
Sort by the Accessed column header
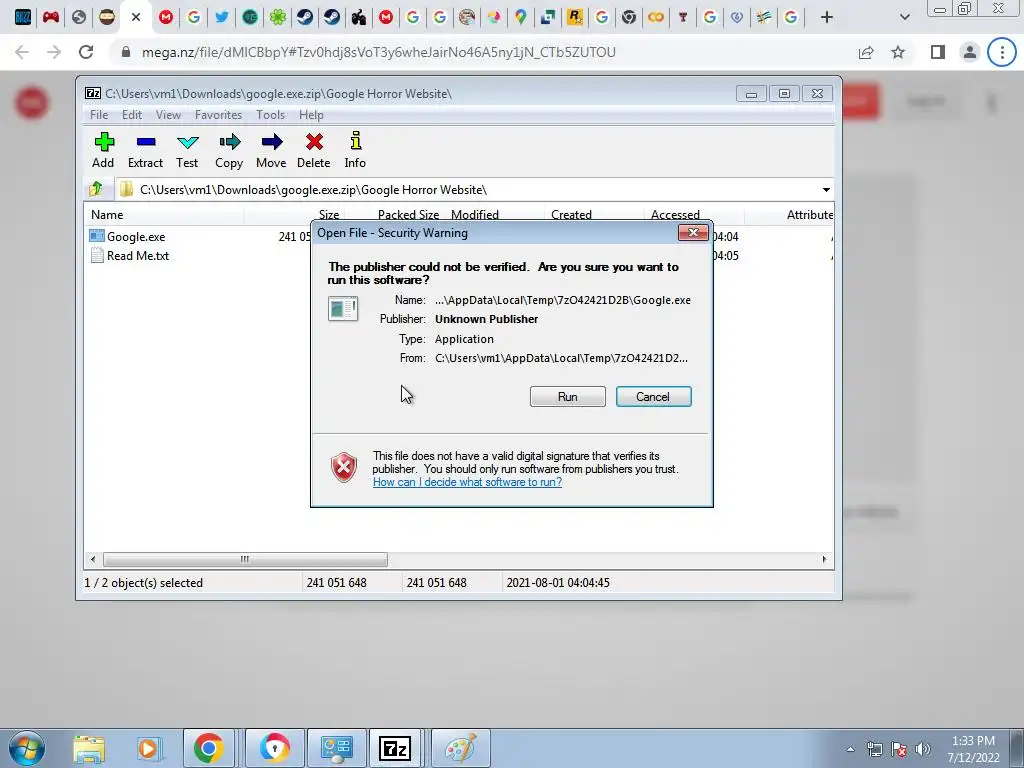pyautogui.click(x=675, y=215)
